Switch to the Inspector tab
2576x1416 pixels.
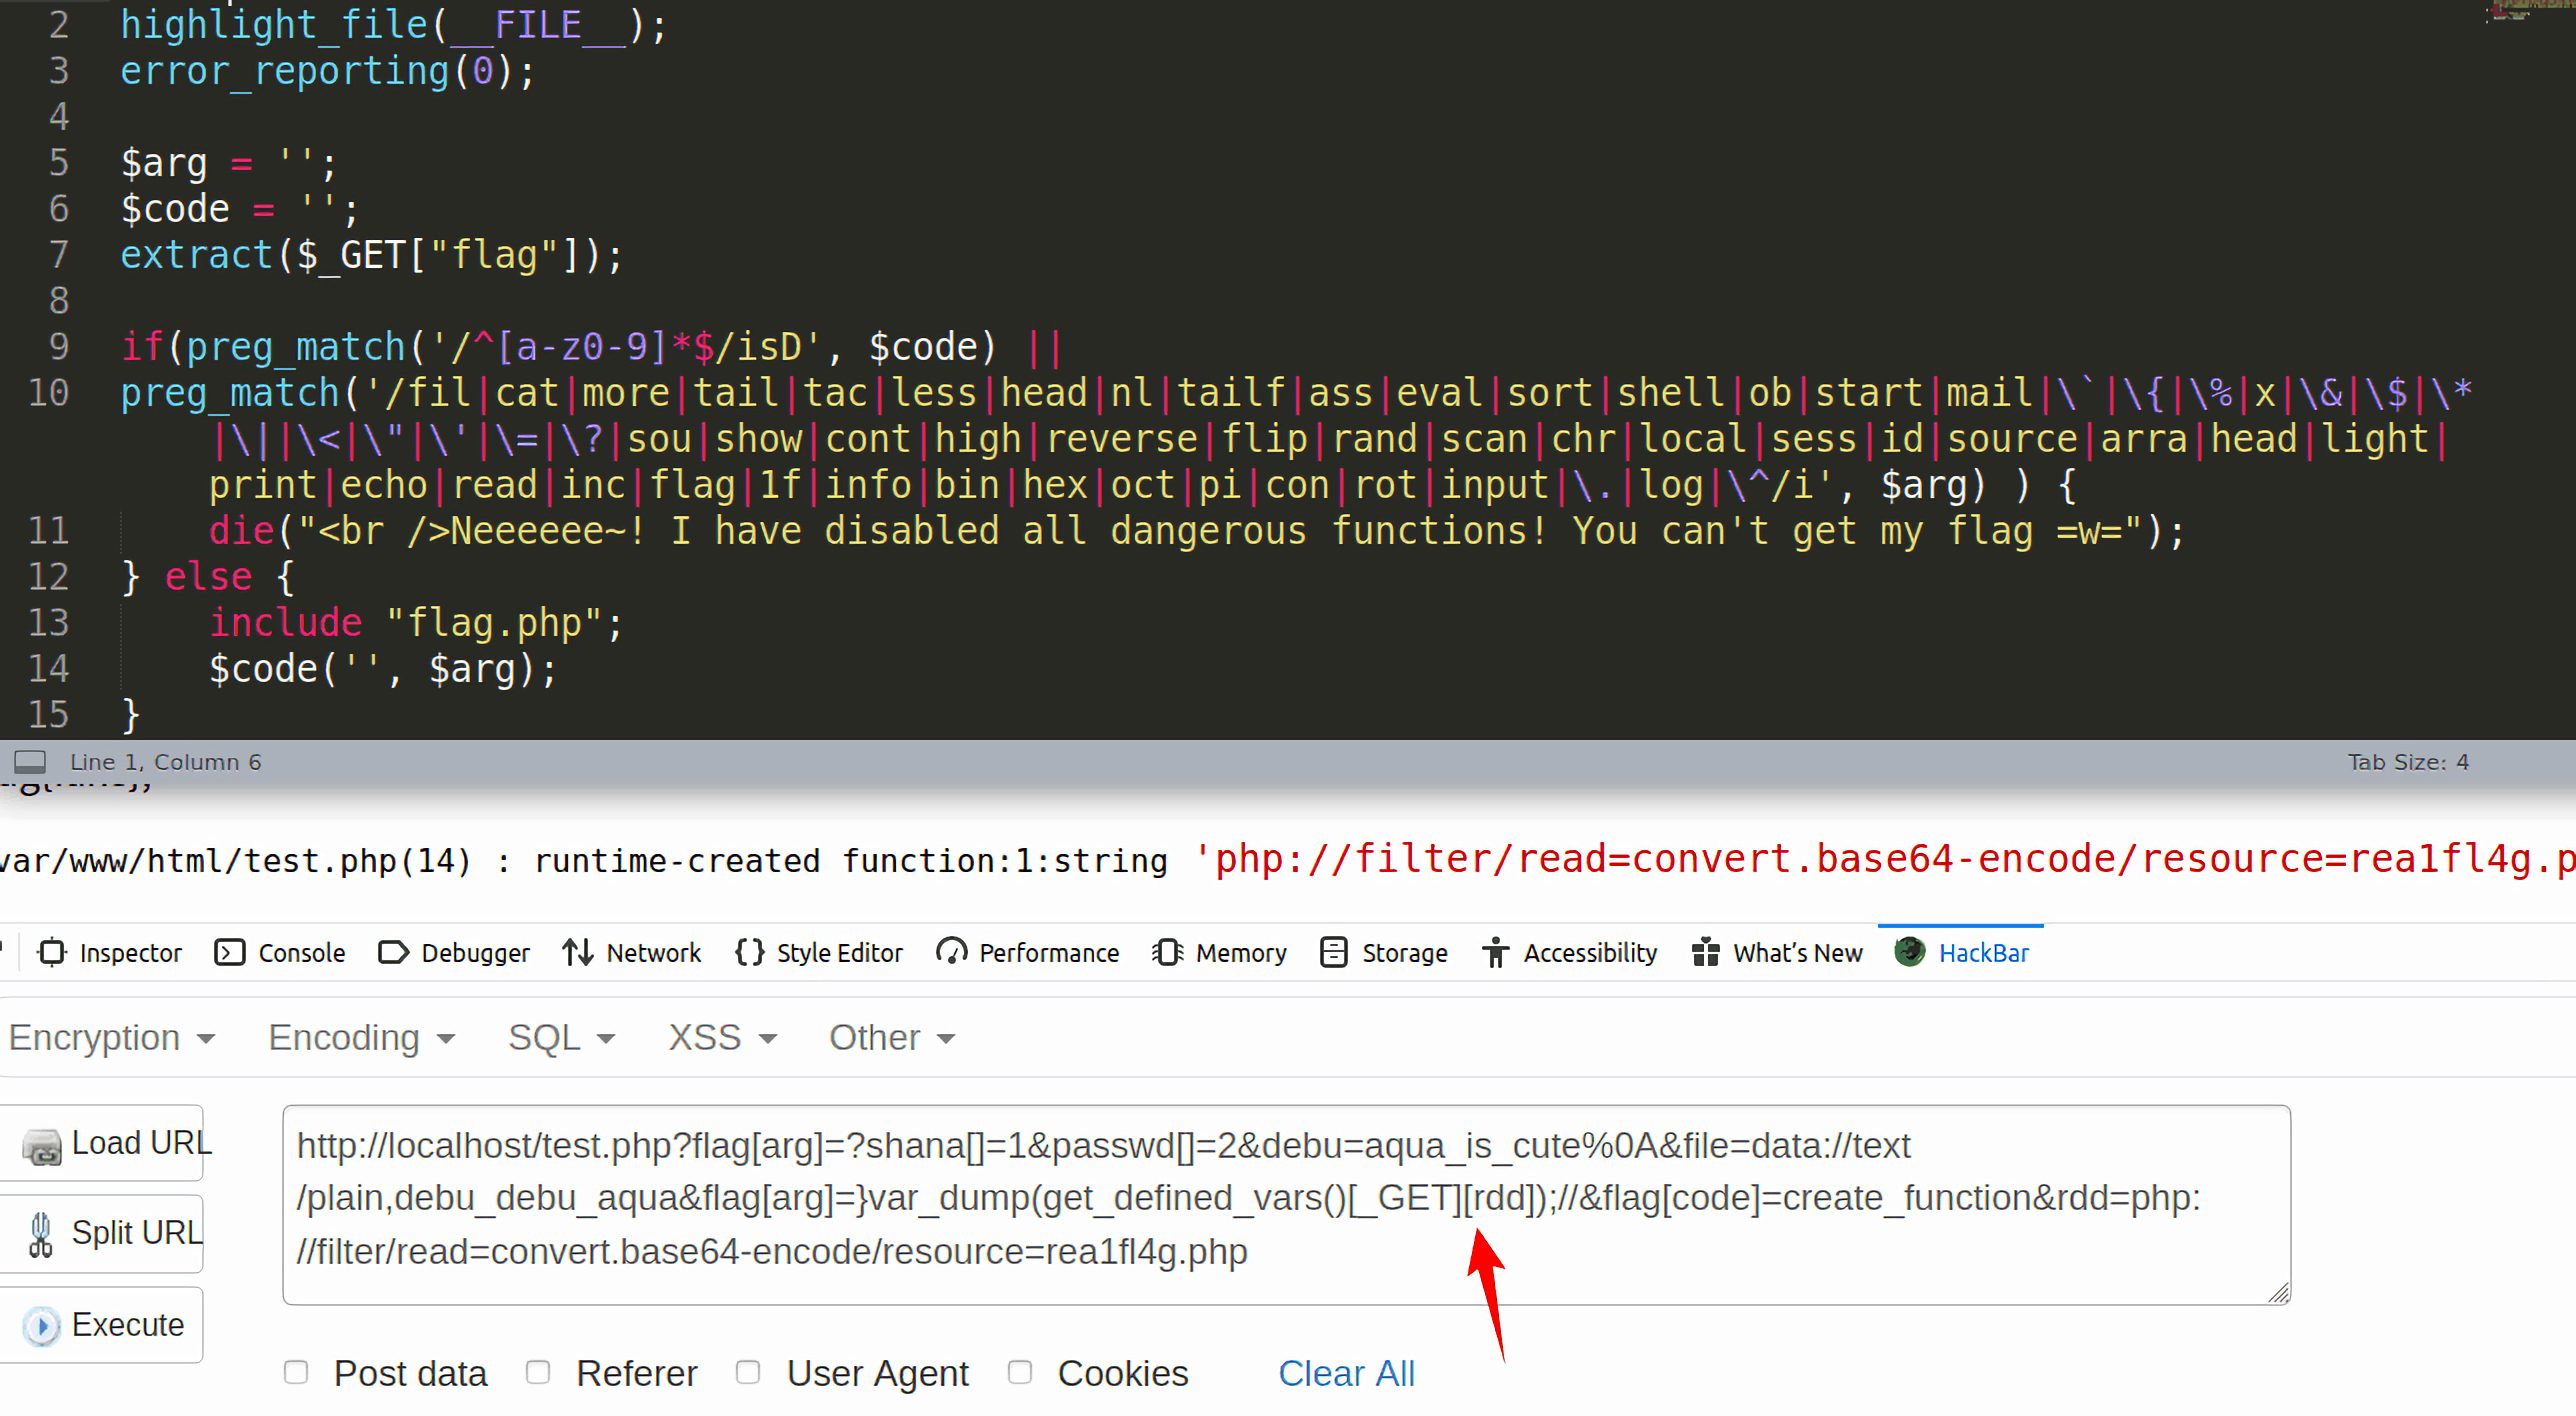pos(110,952)
